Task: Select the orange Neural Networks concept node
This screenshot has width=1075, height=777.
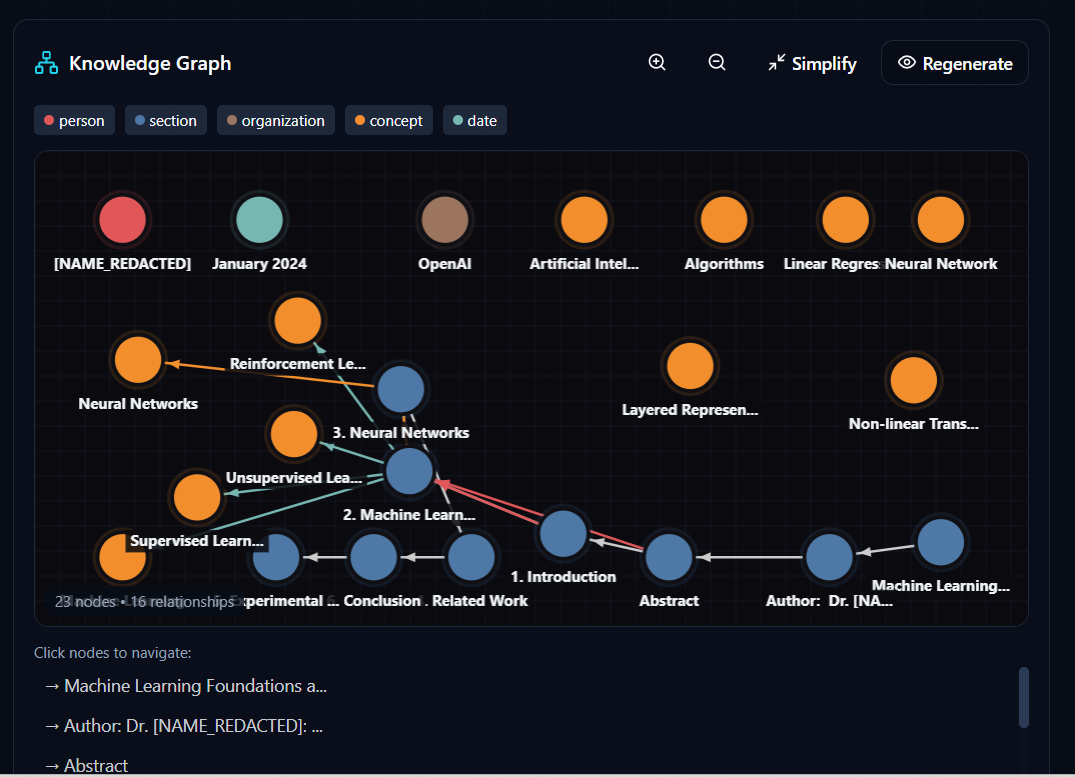Action: coord(138,359)
